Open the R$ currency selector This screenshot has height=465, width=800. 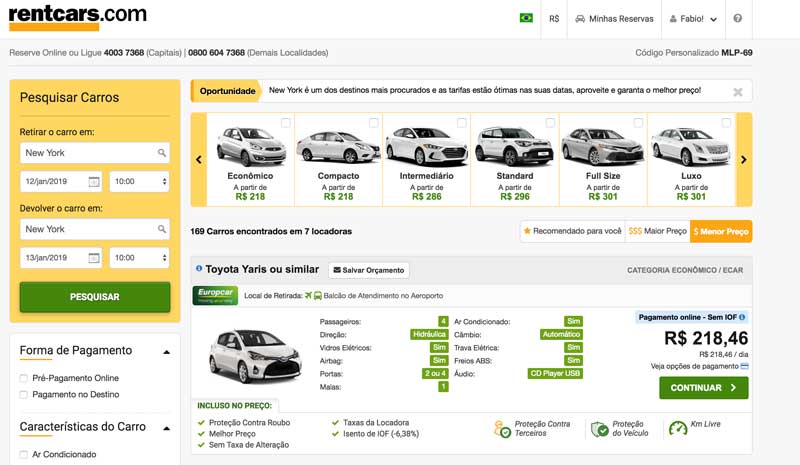point(554,19)
